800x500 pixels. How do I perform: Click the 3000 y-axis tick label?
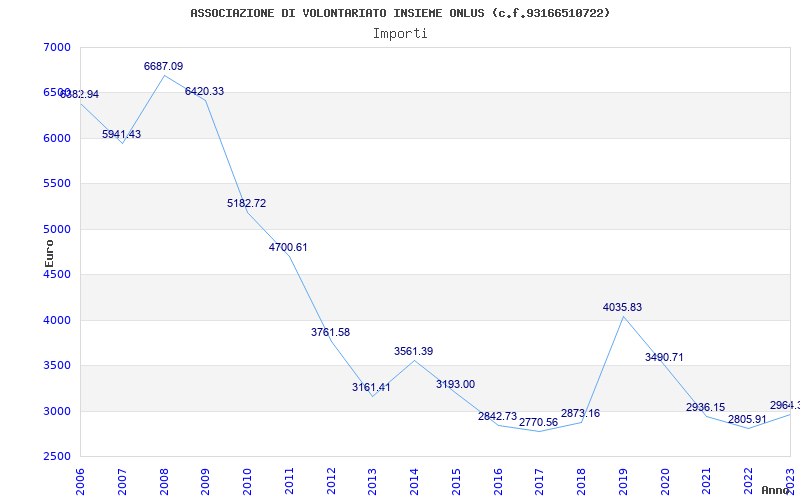coord(55,411)
